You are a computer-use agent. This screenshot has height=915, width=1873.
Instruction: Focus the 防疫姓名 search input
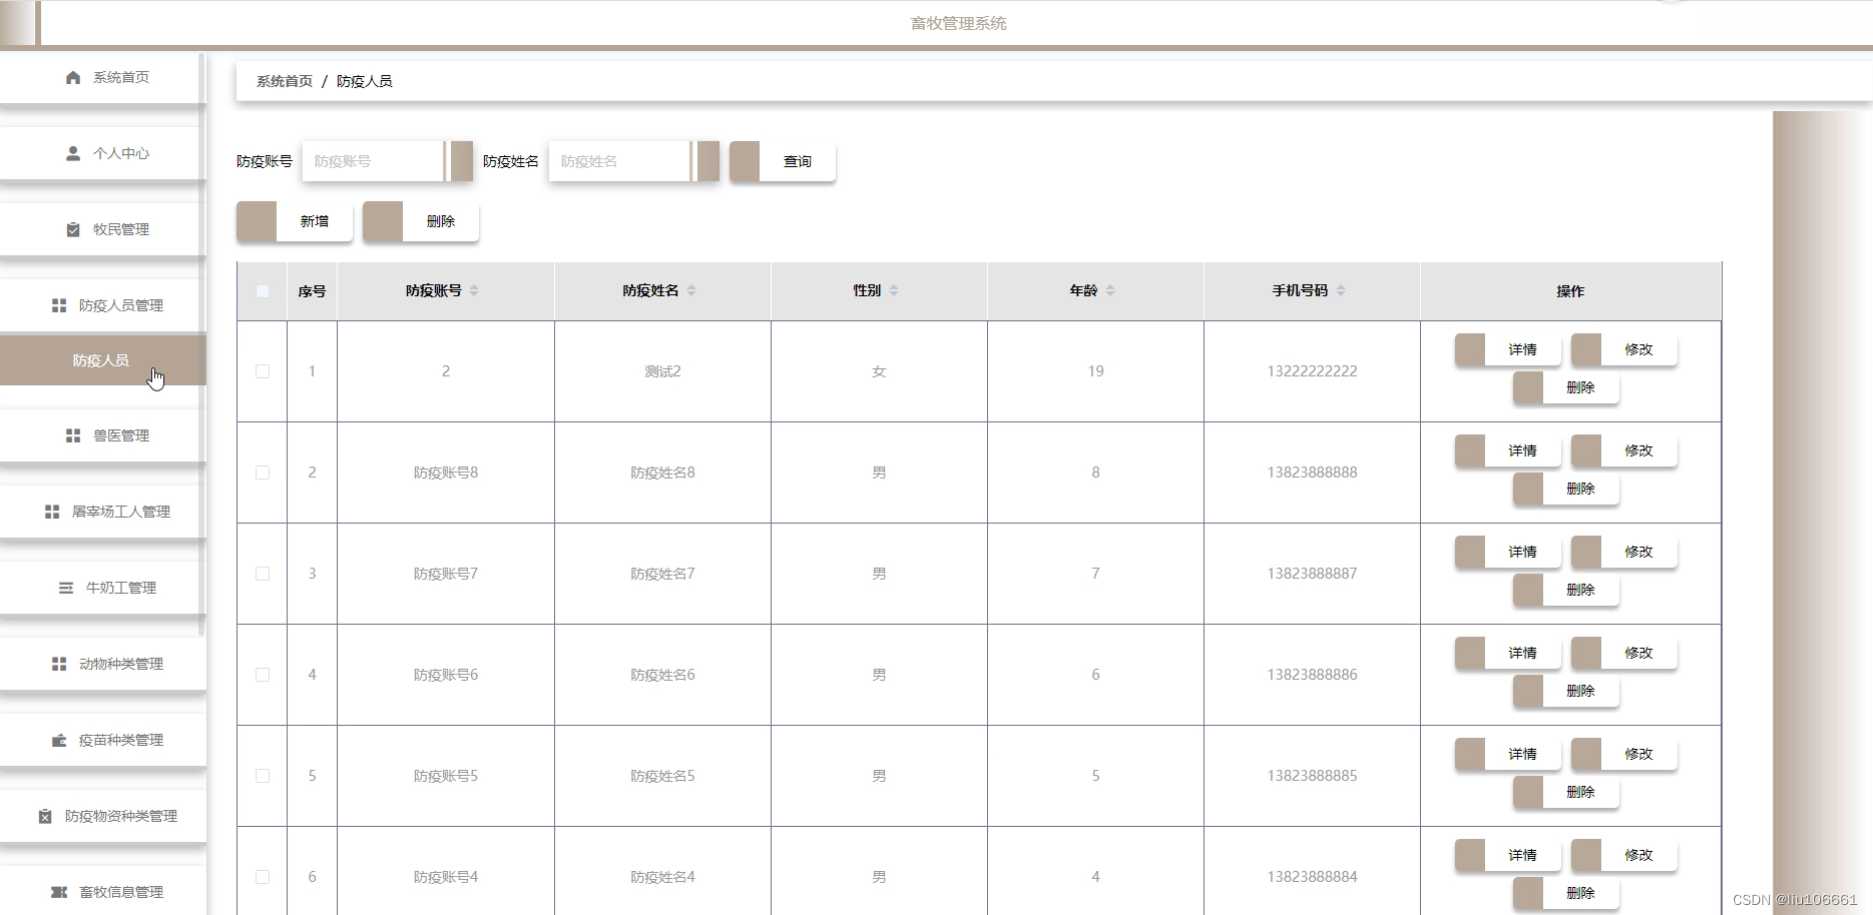[x=620, y=161]
